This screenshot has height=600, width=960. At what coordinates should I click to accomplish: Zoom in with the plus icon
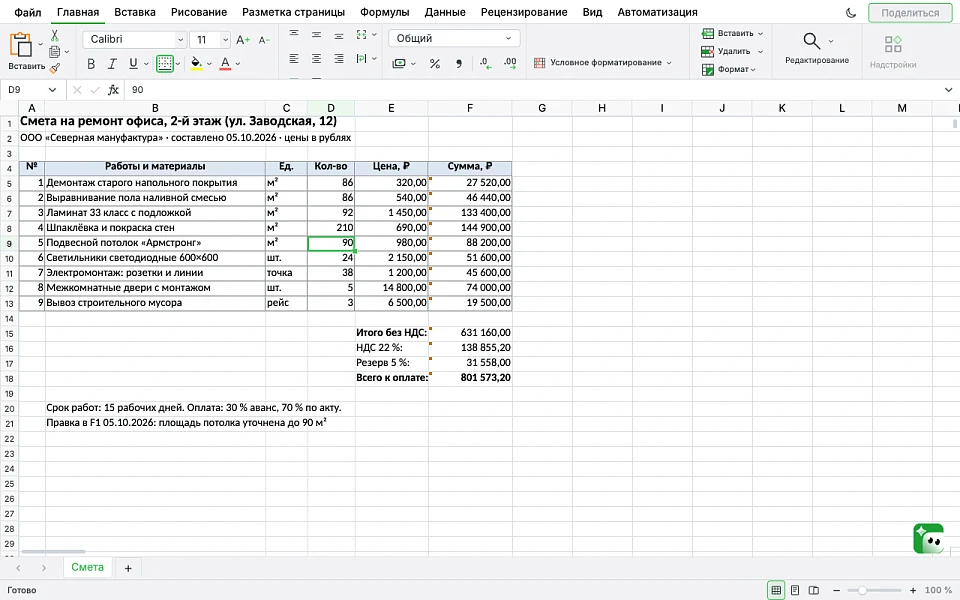(x=913, y=590)
